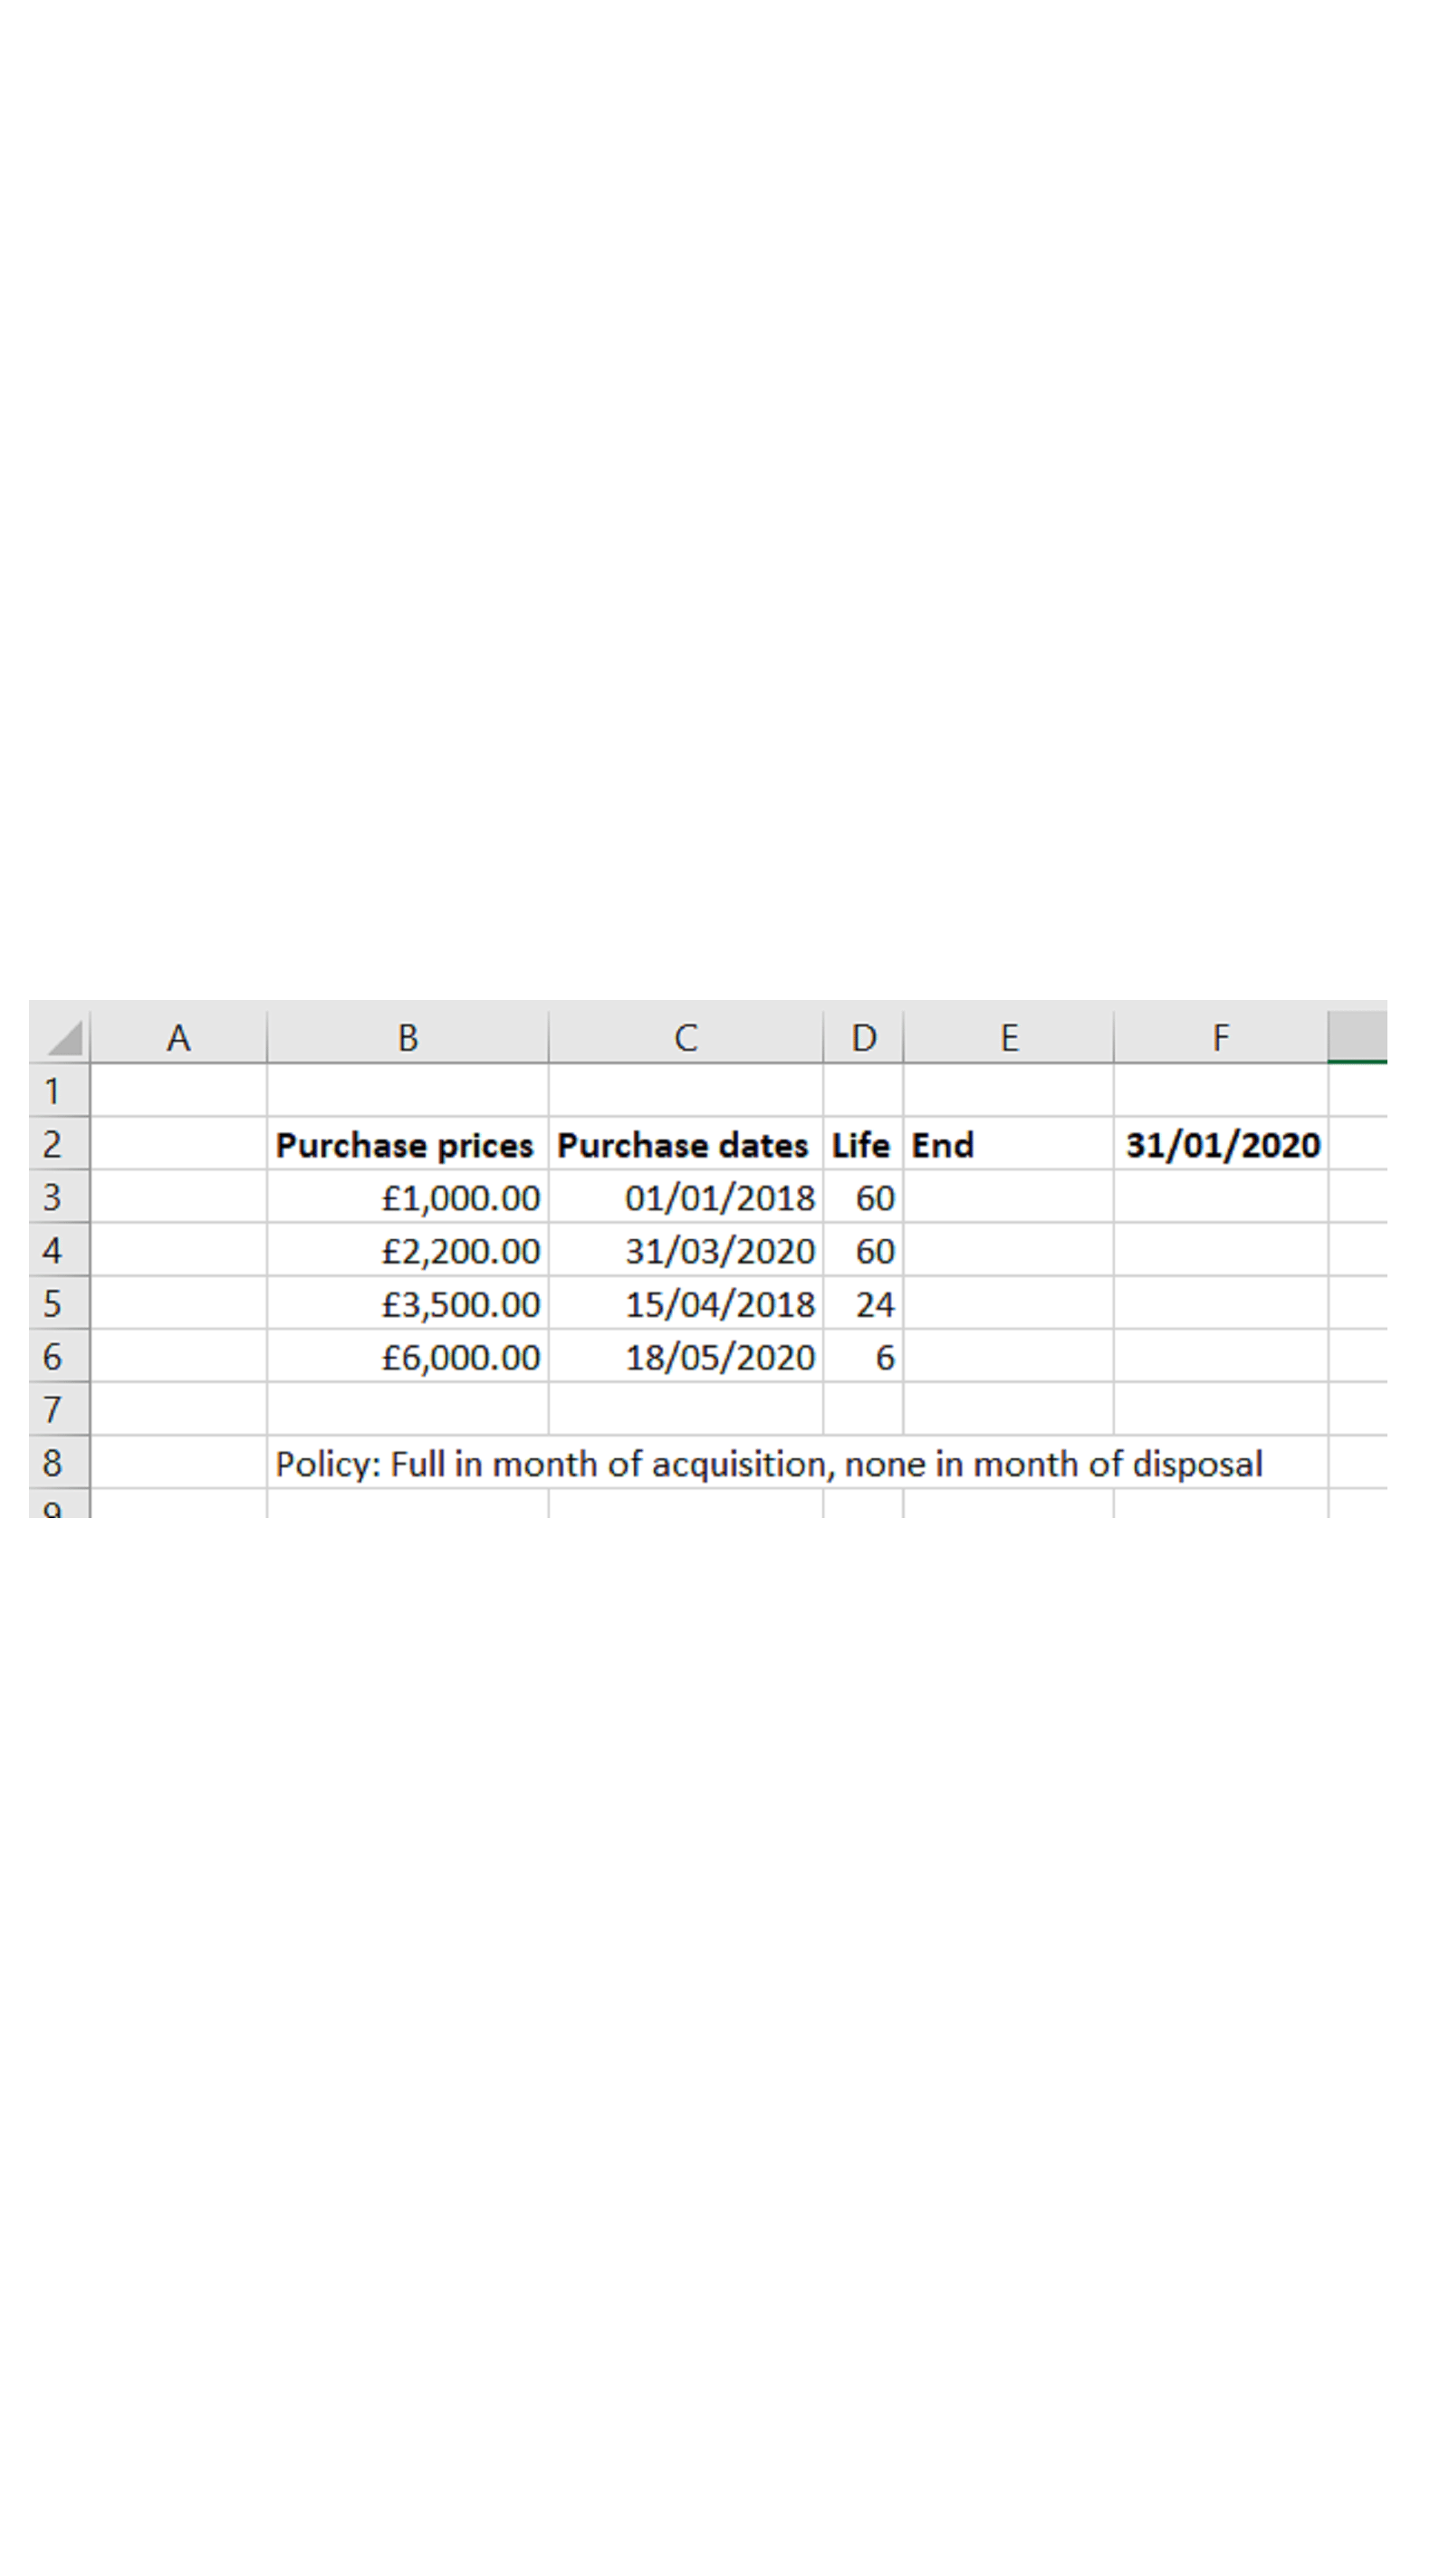The image size is (1449, 2576).
Task: Select column D header
Action: point(863,1037)
